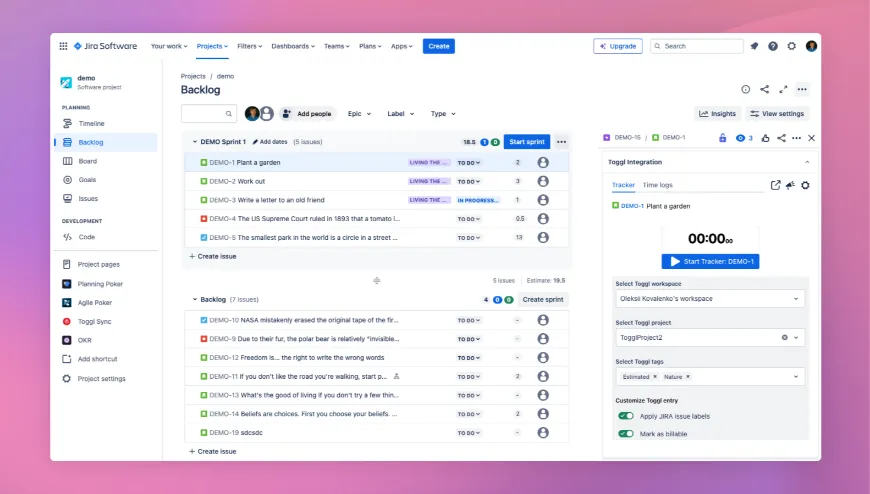Click the thumbs up vote icon
This screenshot has height=494, width=870.
pos(765,138)
